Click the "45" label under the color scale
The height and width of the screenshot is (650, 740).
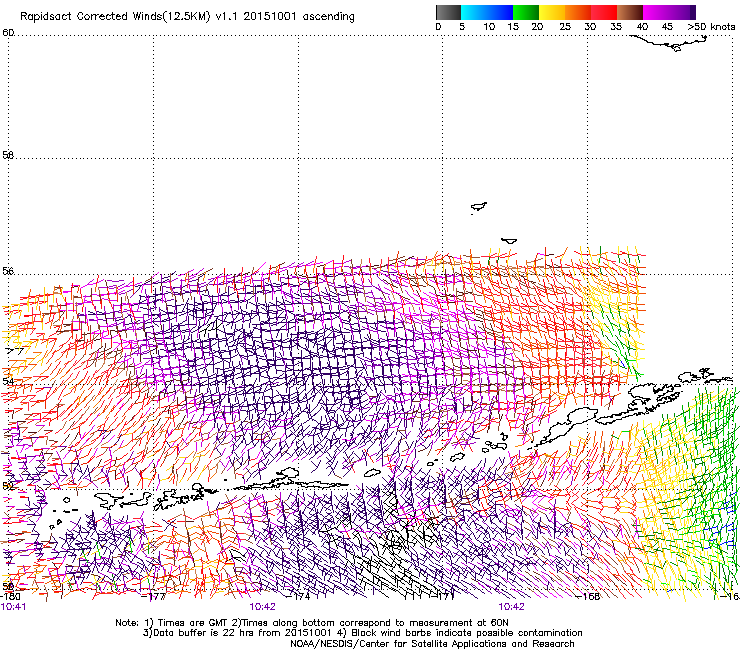[x=667, y=27]
